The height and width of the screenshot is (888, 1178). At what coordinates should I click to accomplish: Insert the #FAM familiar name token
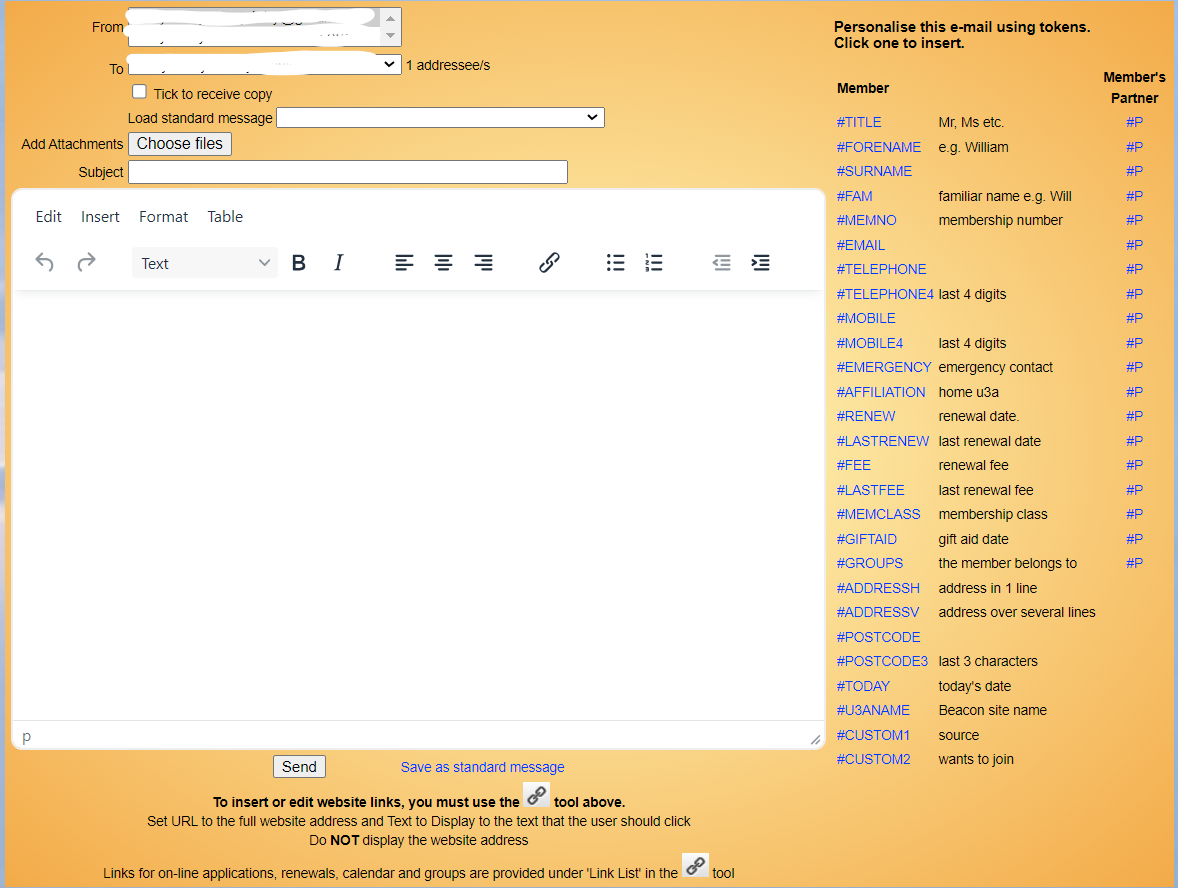[x=854, y=196]
